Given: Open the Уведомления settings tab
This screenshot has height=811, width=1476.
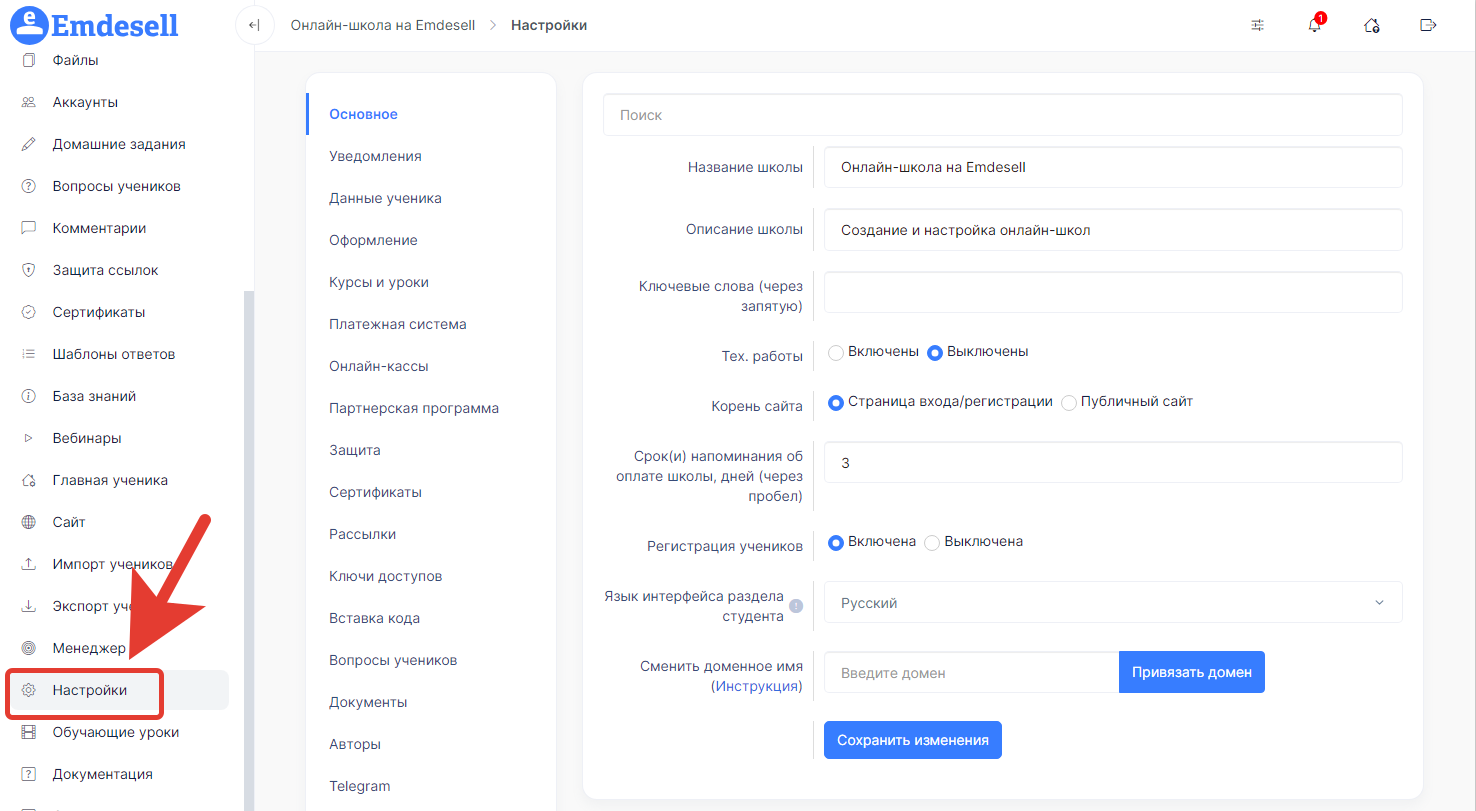Looking at the screenshot, I should tap(375, 156).
